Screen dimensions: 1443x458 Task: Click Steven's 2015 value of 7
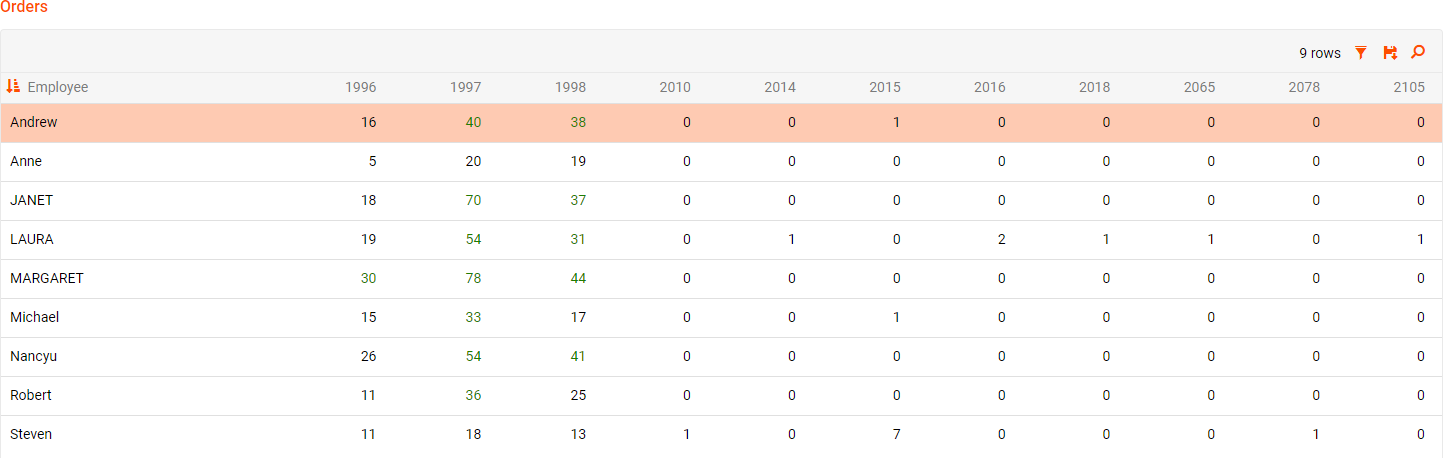(896, 434)
